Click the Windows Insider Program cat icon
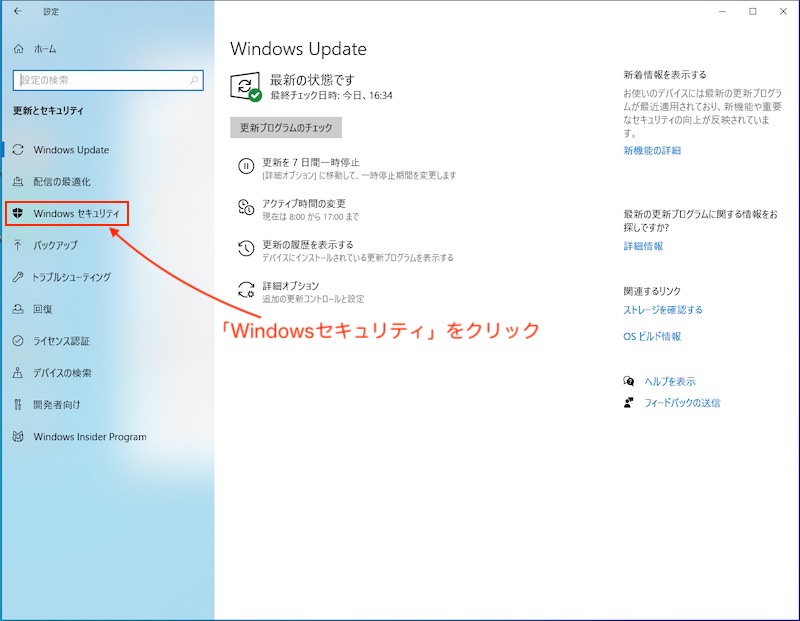Viewport: 800px width, 621px height. click(x=18, y=437)
